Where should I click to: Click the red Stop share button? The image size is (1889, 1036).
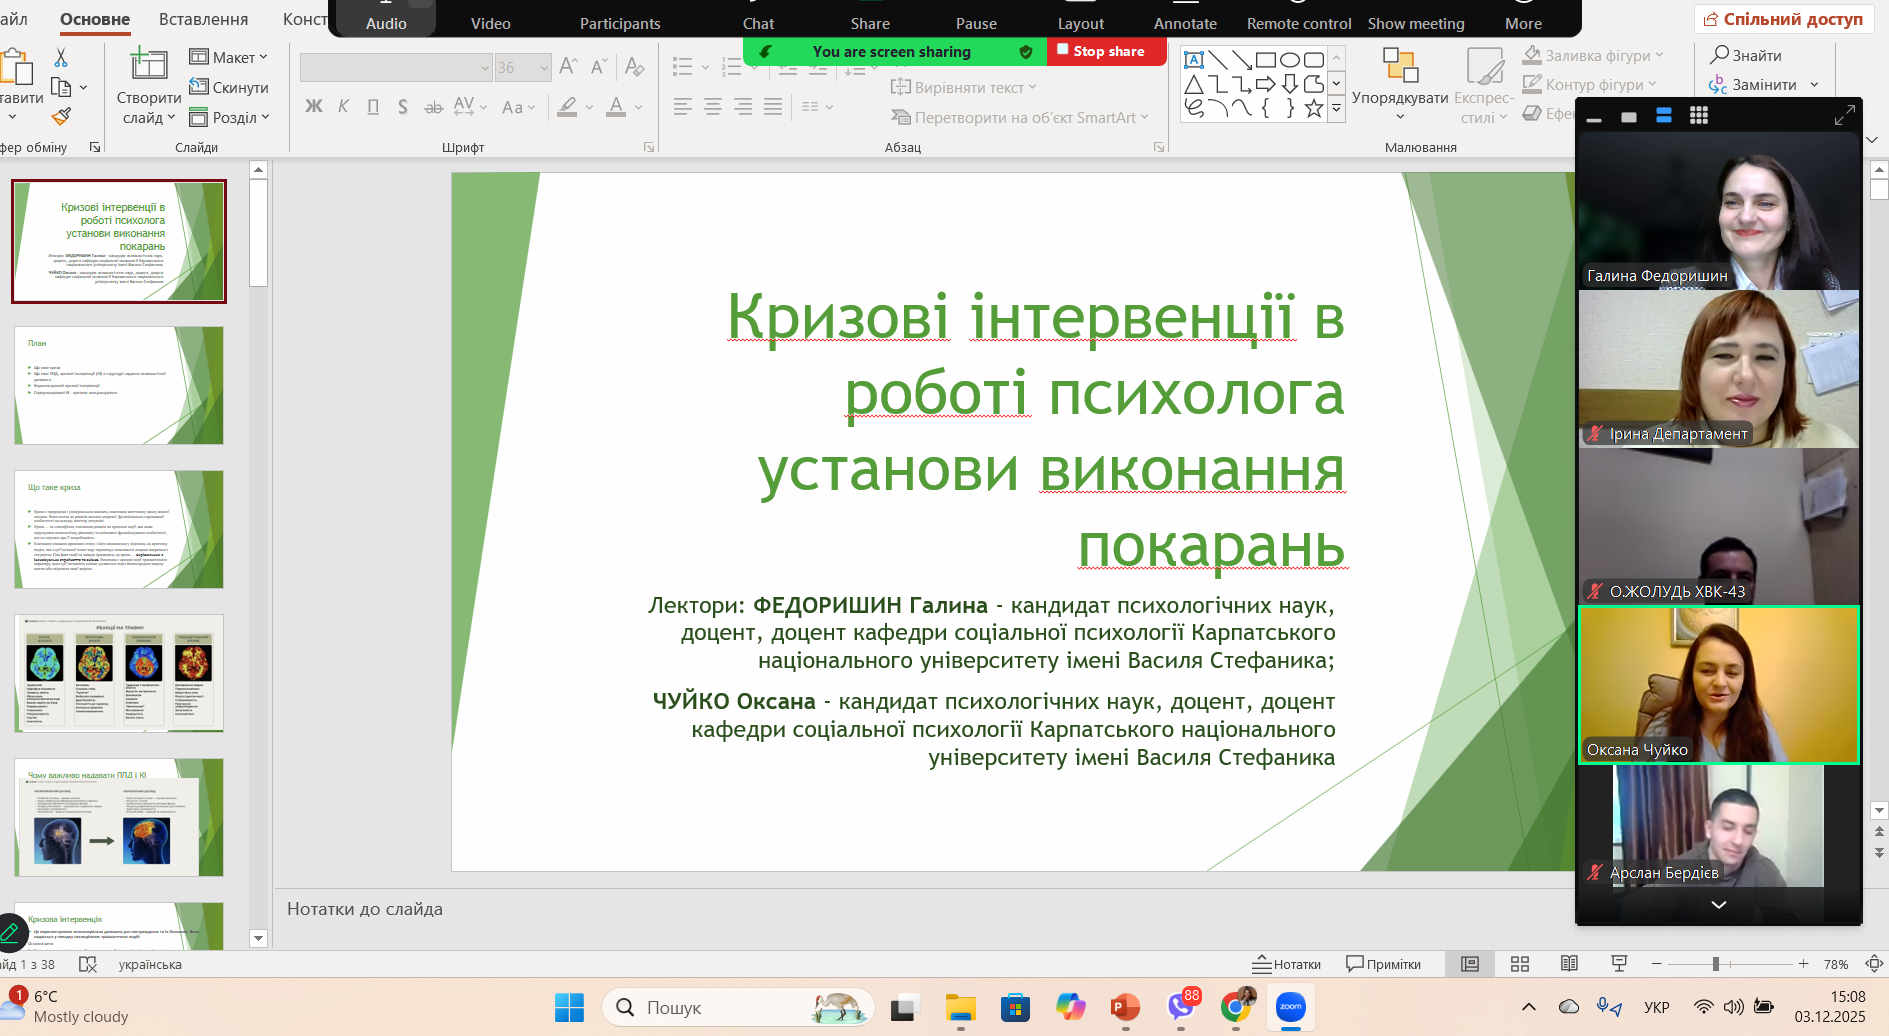click(1106, 51)
